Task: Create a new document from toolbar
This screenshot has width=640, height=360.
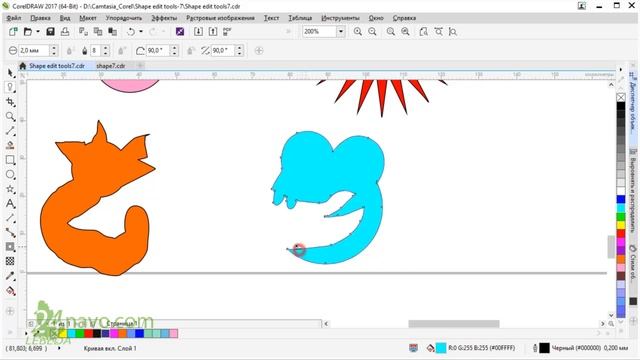Action: tap(13, 31)
